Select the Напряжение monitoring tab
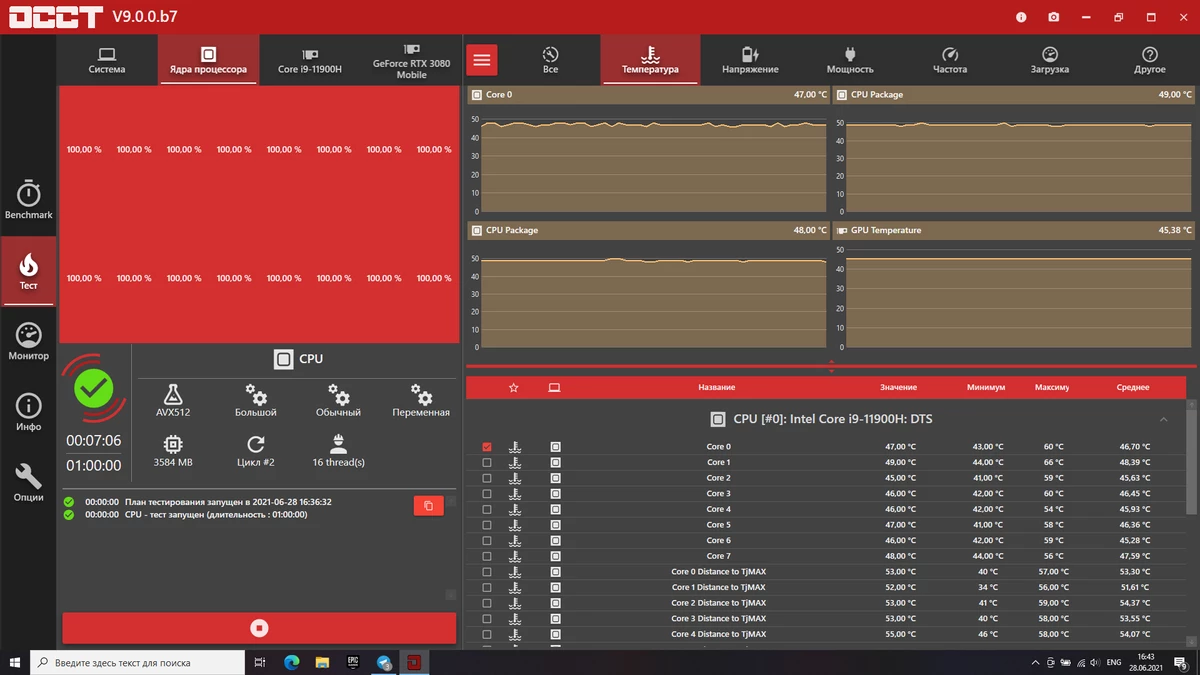 tap(750, 60)
